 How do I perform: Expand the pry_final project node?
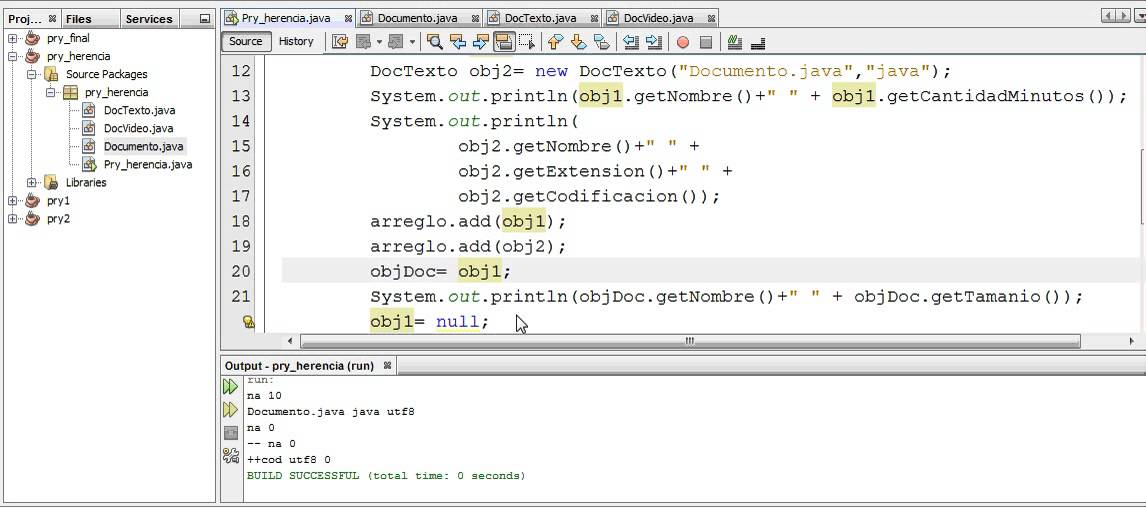point(12,38)
